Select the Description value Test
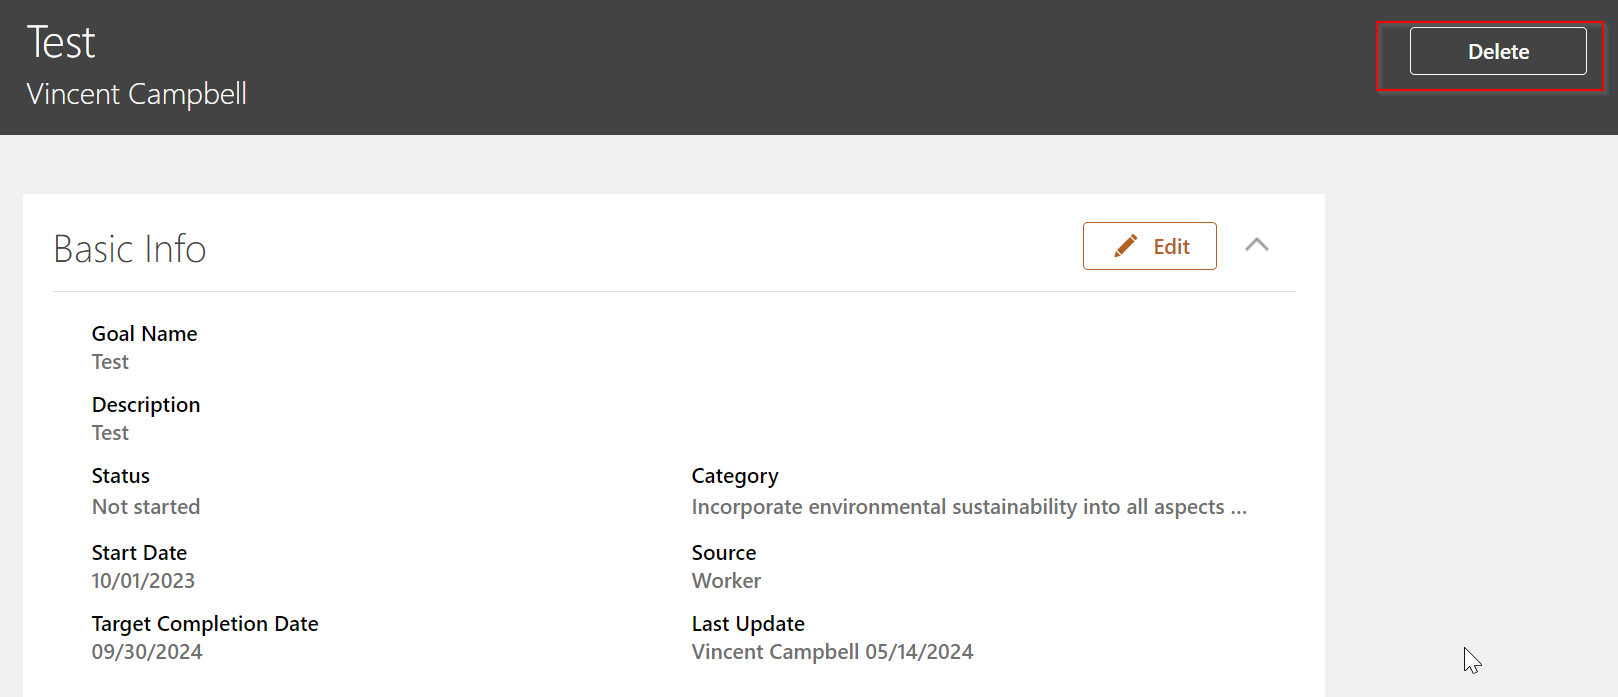This screenshot has height=697, width=1618. click(110, 432)
